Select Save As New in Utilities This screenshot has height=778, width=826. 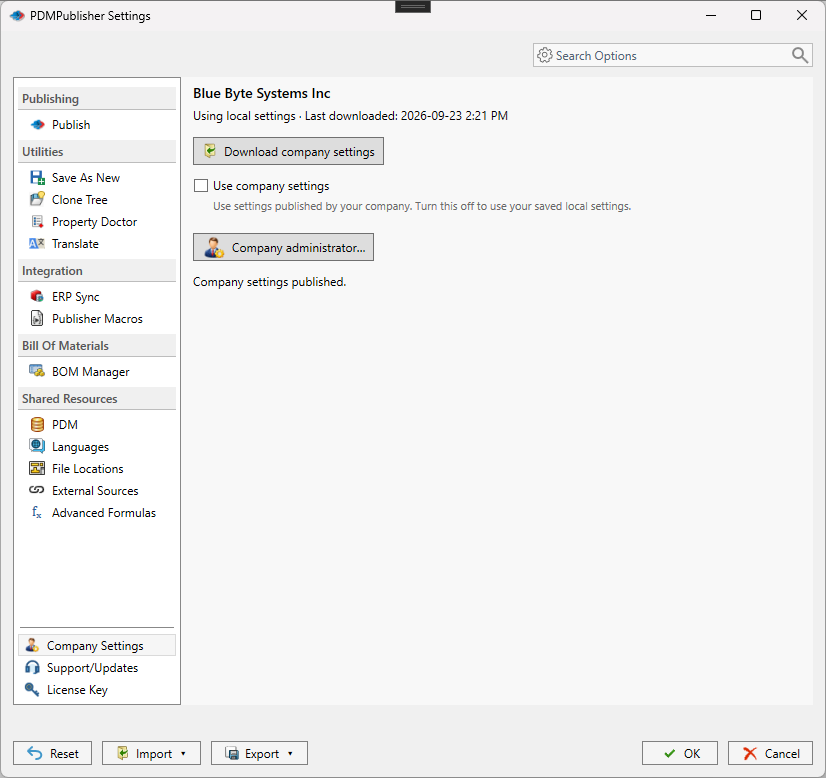pos(97,178)
